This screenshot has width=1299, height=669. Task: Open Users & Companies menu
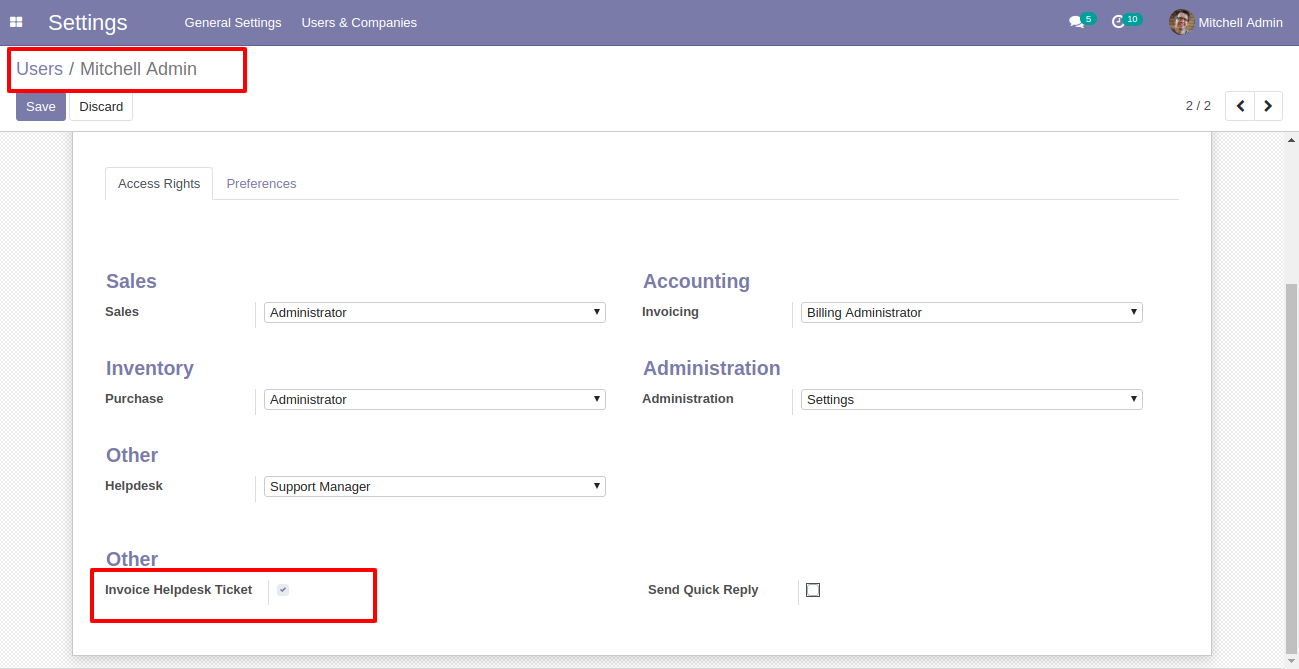(359, 22)
